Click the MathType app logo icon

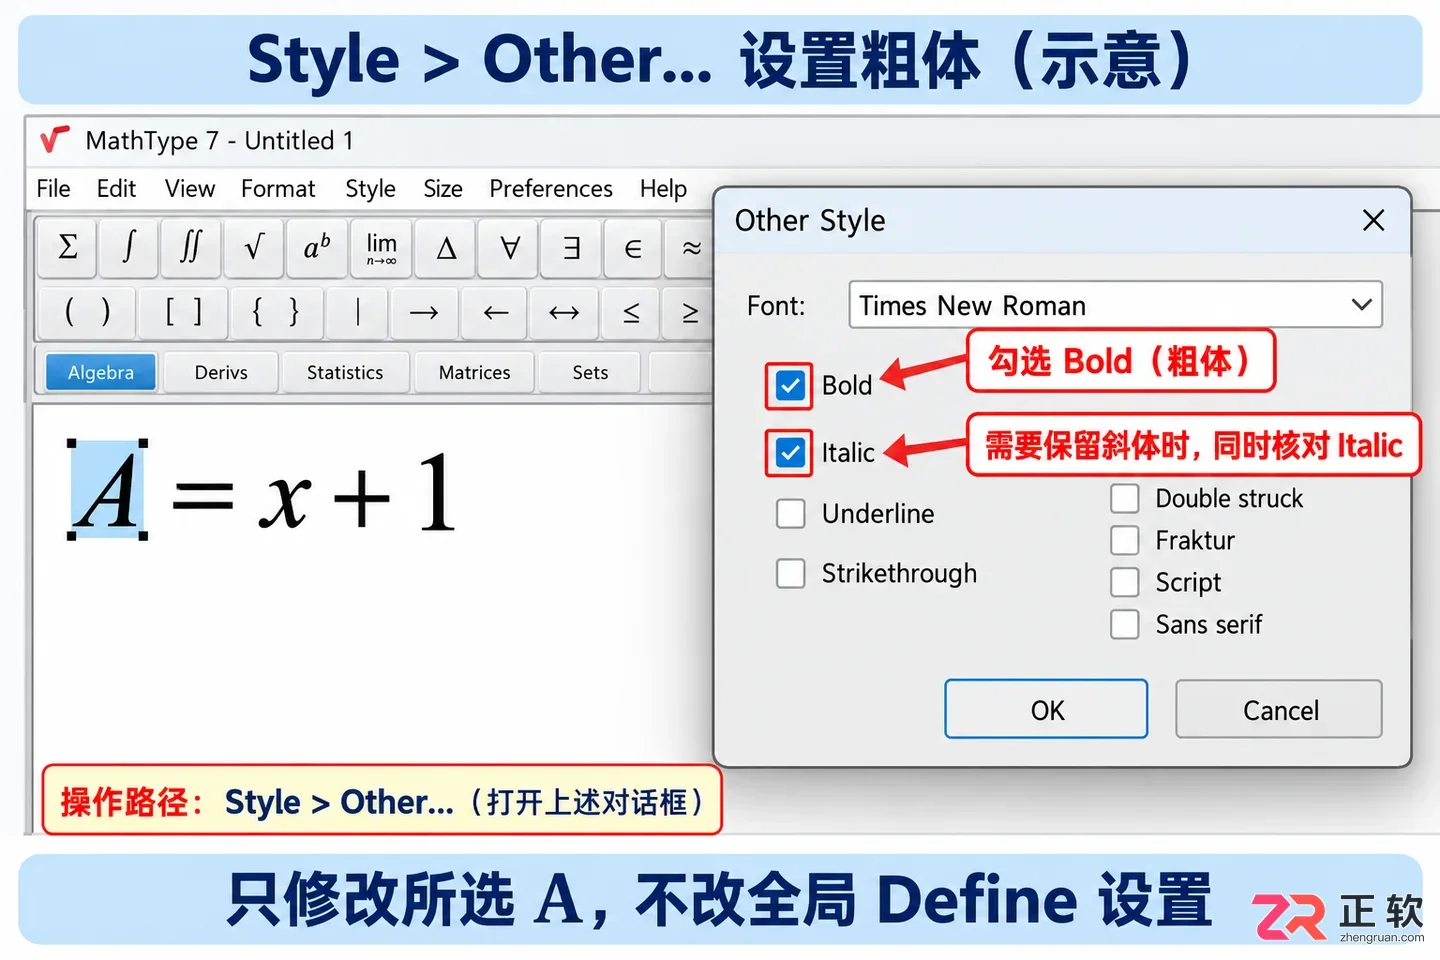55,139
